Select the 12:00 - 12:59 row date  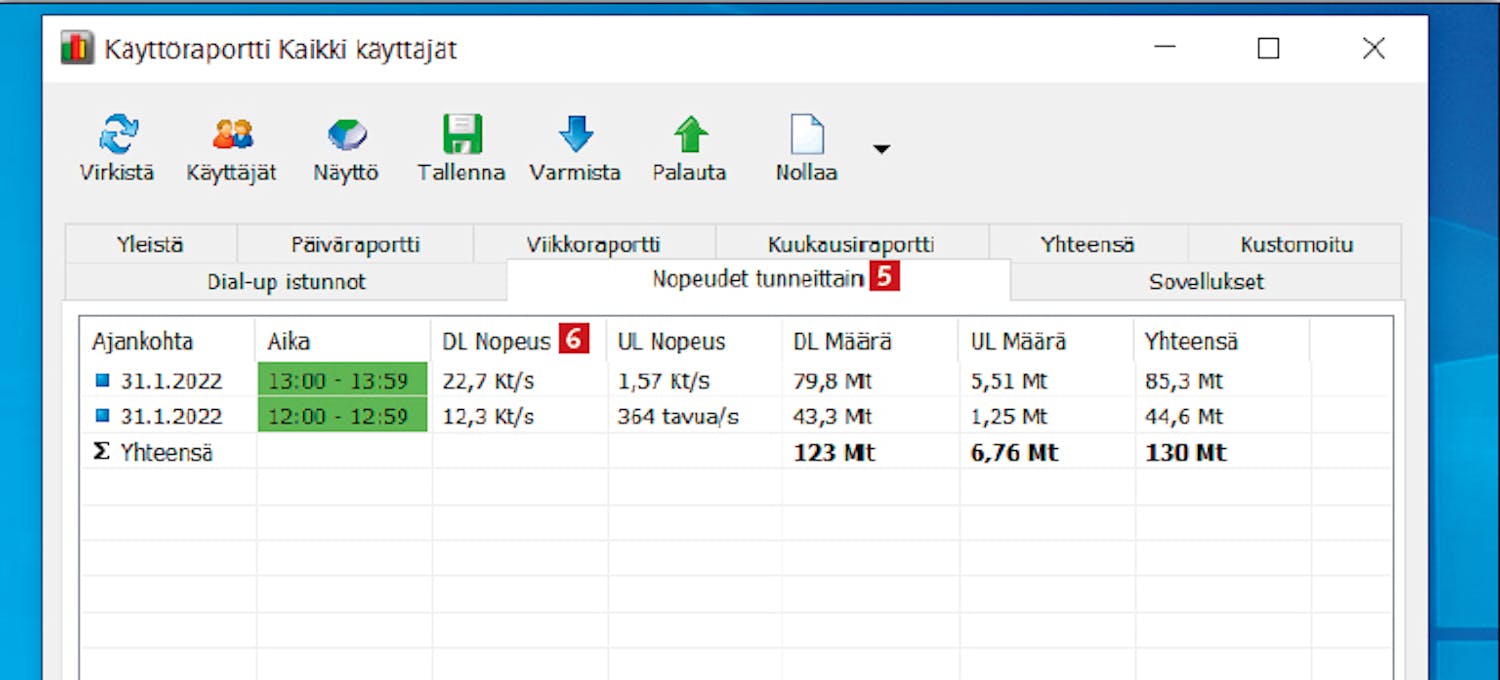click(x=172, y=416)
